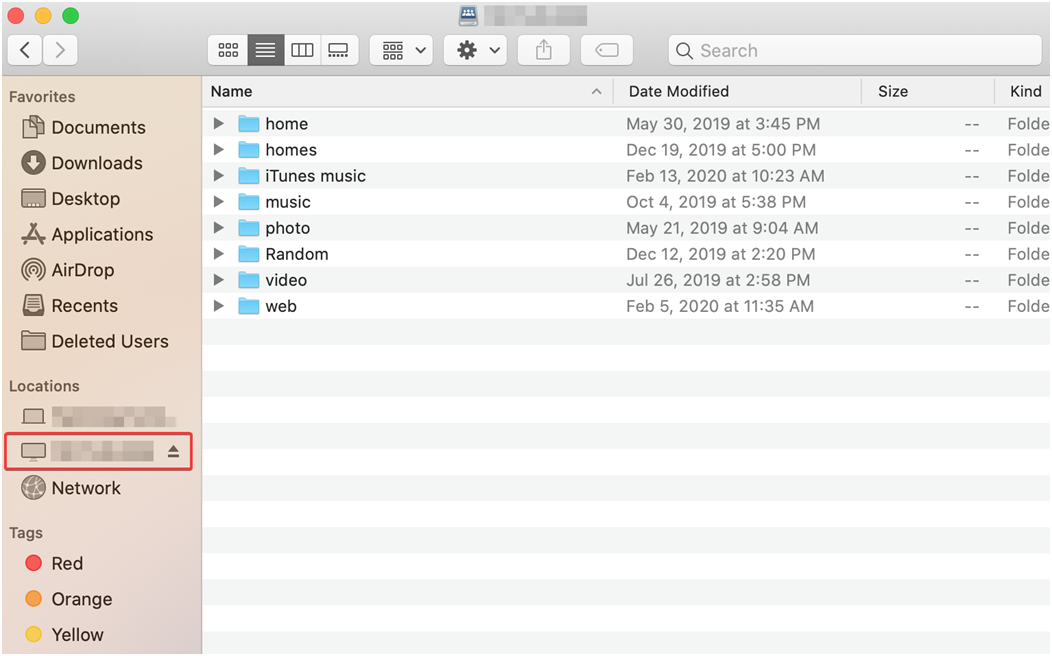Sort by the Kind column header

(1023, 92)
